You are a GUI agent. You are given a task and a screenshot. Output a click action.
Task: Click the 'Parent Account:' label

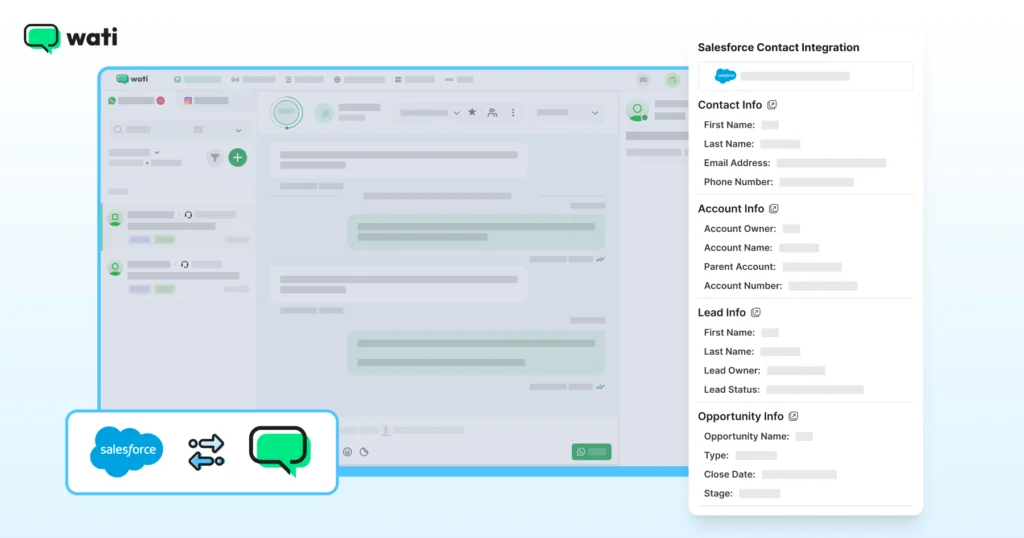pos(739,266)
